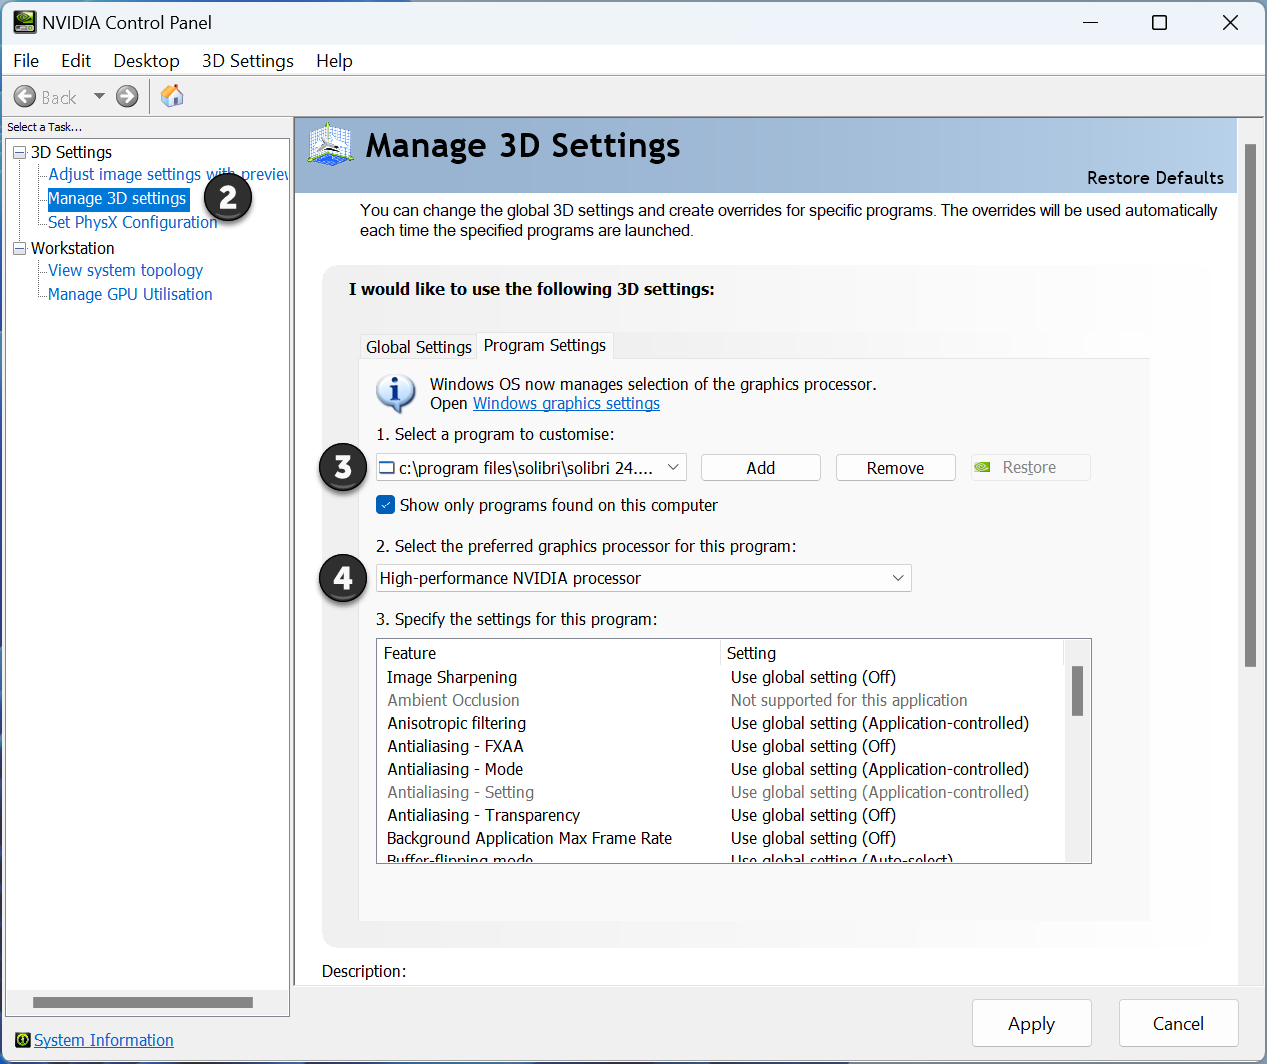Select Manage 3D settings in task tree
Screen dimensions: 1267x1064
point(118,198)
